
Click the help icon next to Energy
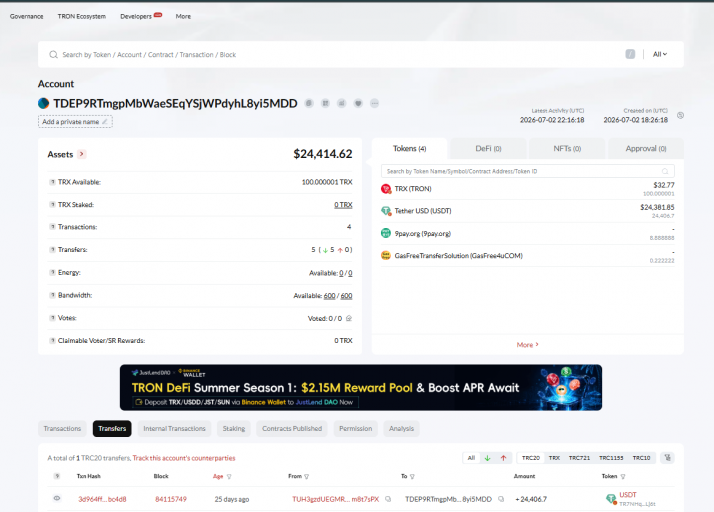pyautogui.click(x=52, y=272)
